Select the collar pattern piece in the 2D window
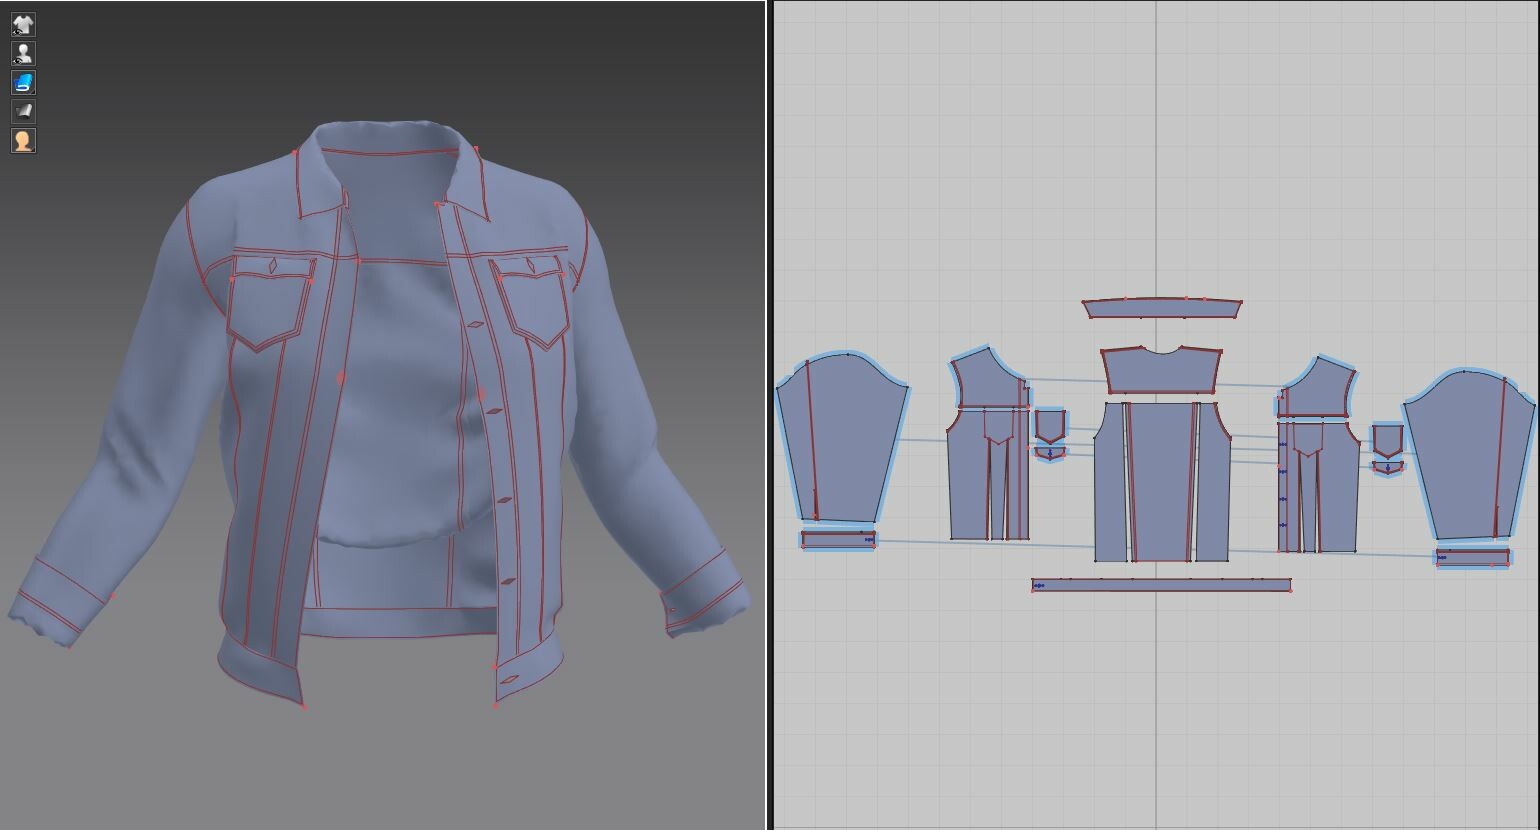This screenshot has width=1540, height=830. [x=1162, y=308]
